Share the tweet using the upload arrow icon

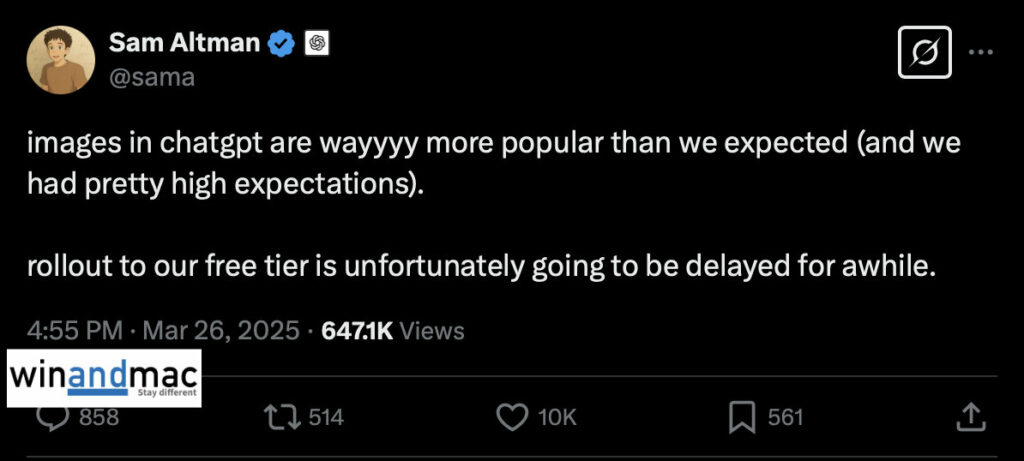969,417
